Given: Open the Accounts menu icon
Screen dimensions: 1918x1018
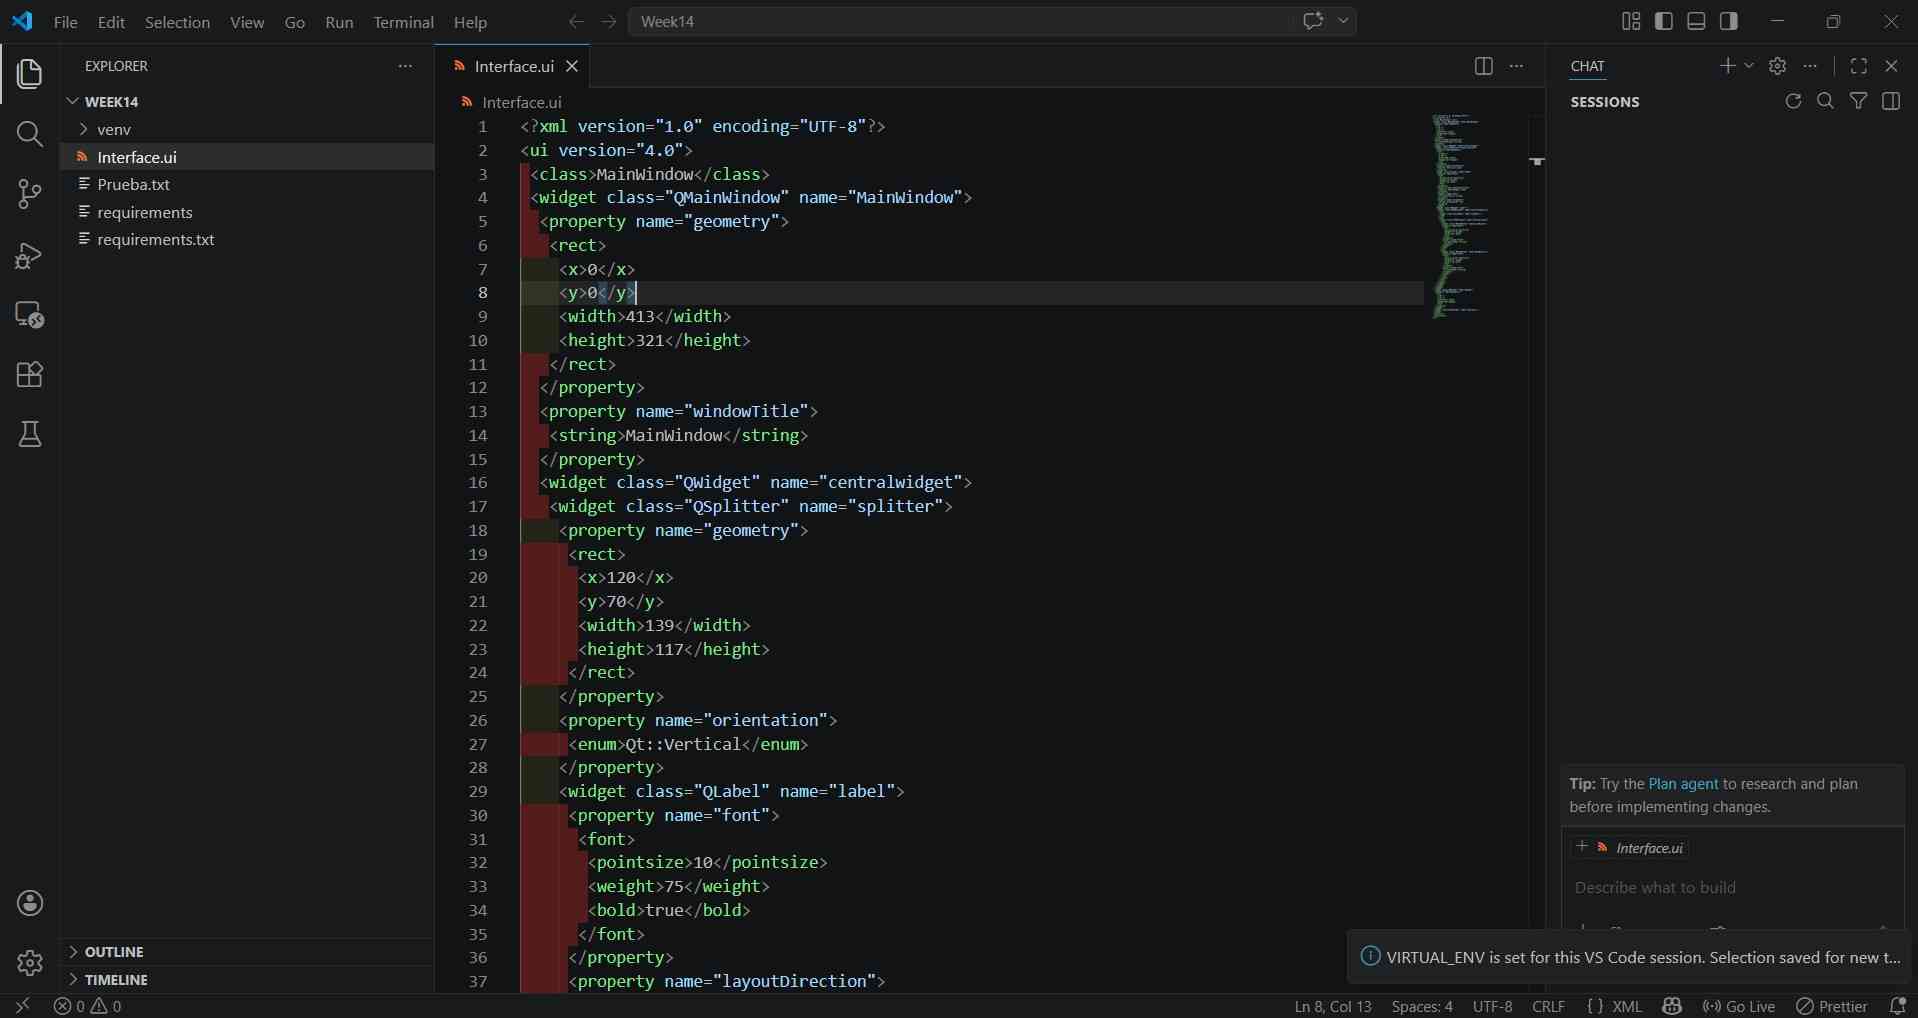Looking at the screenshot, I should (30, 903).
